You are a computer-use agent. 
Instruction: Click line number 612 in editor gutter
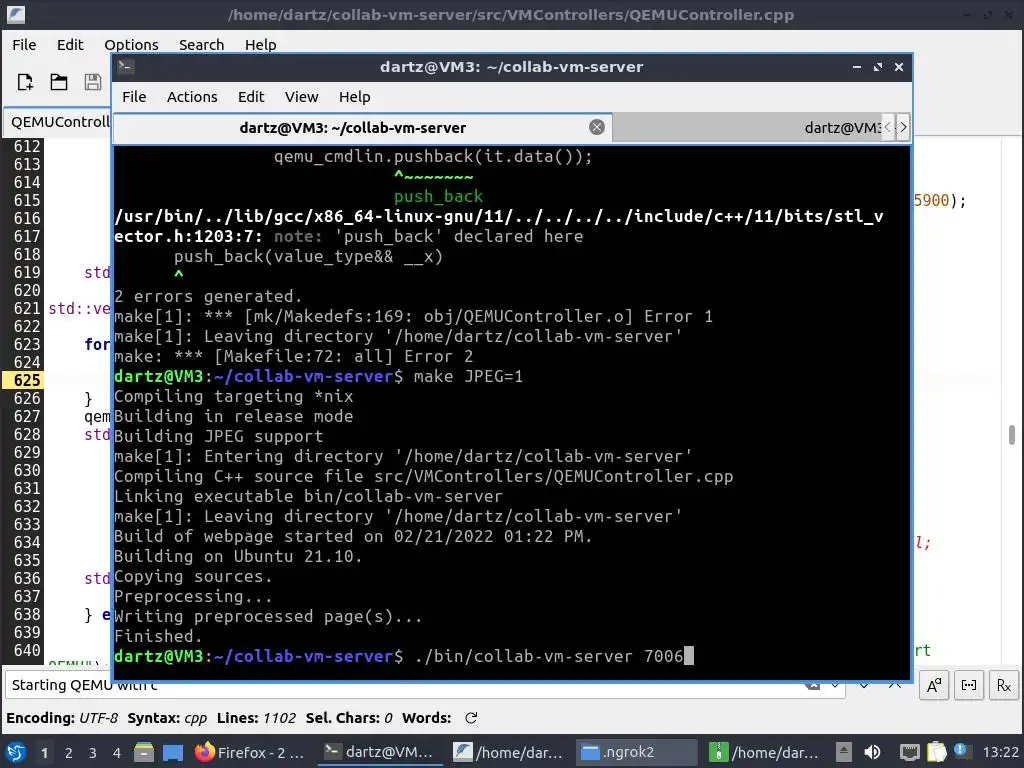pyautogui.click(x=27, y=146)
